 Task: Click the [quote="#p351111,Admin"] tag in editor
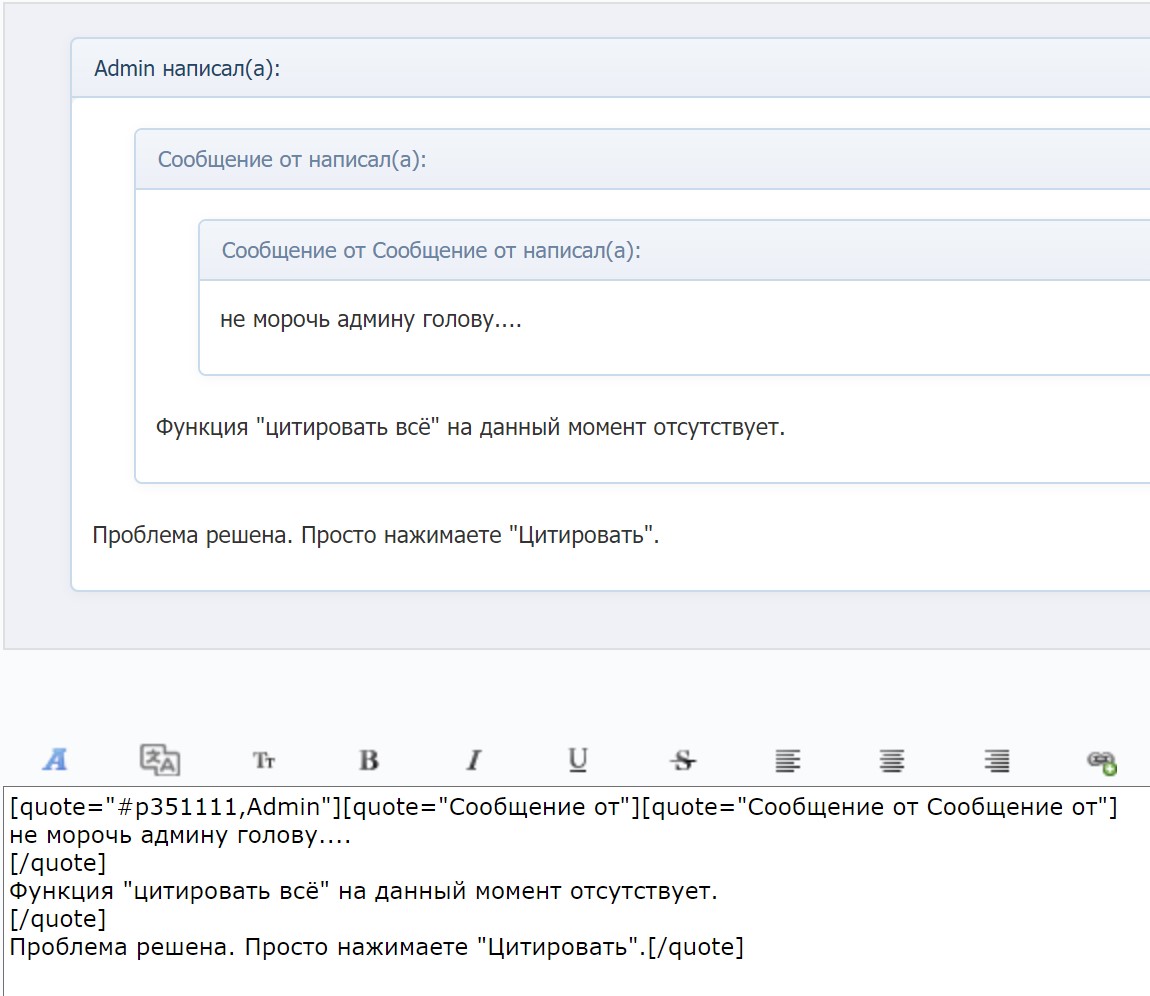point(175,807)
